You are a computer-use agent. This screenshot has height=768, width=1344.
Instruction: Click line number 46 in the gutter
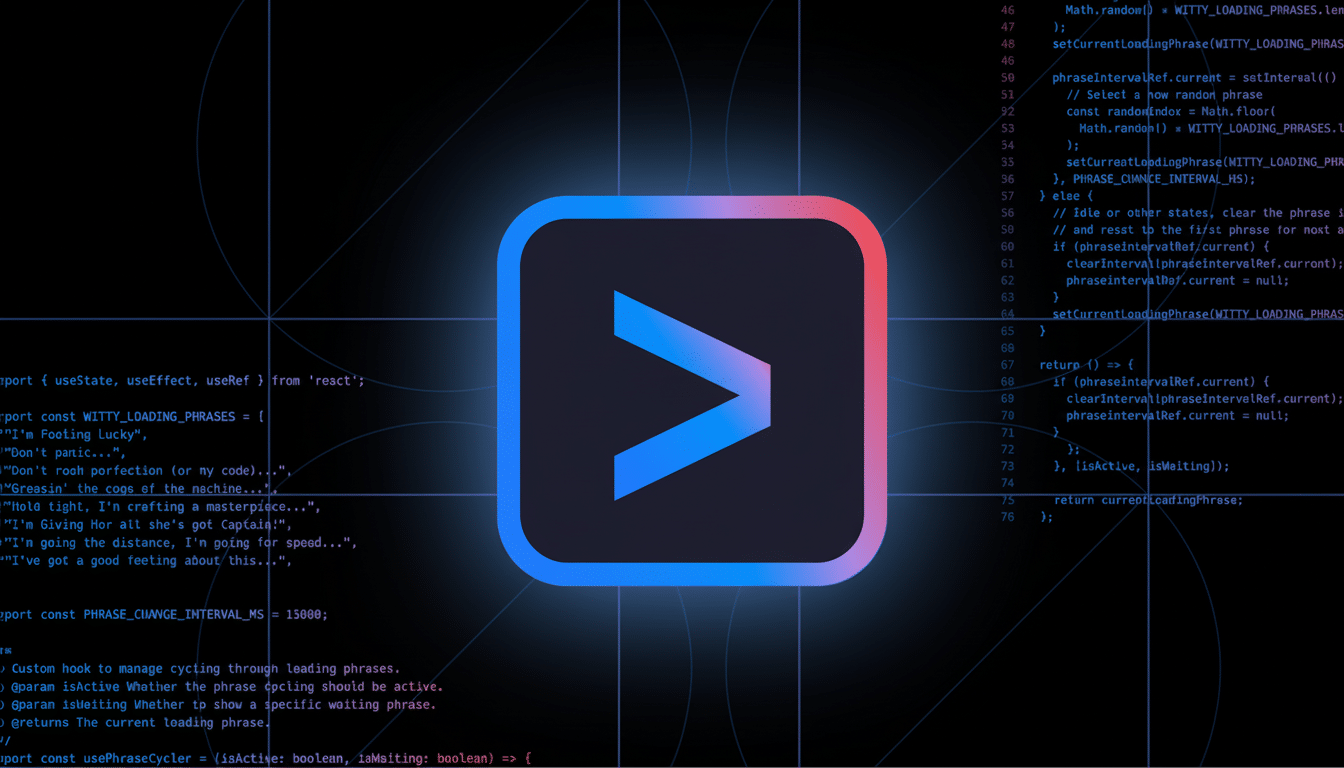pos(1007,10)
